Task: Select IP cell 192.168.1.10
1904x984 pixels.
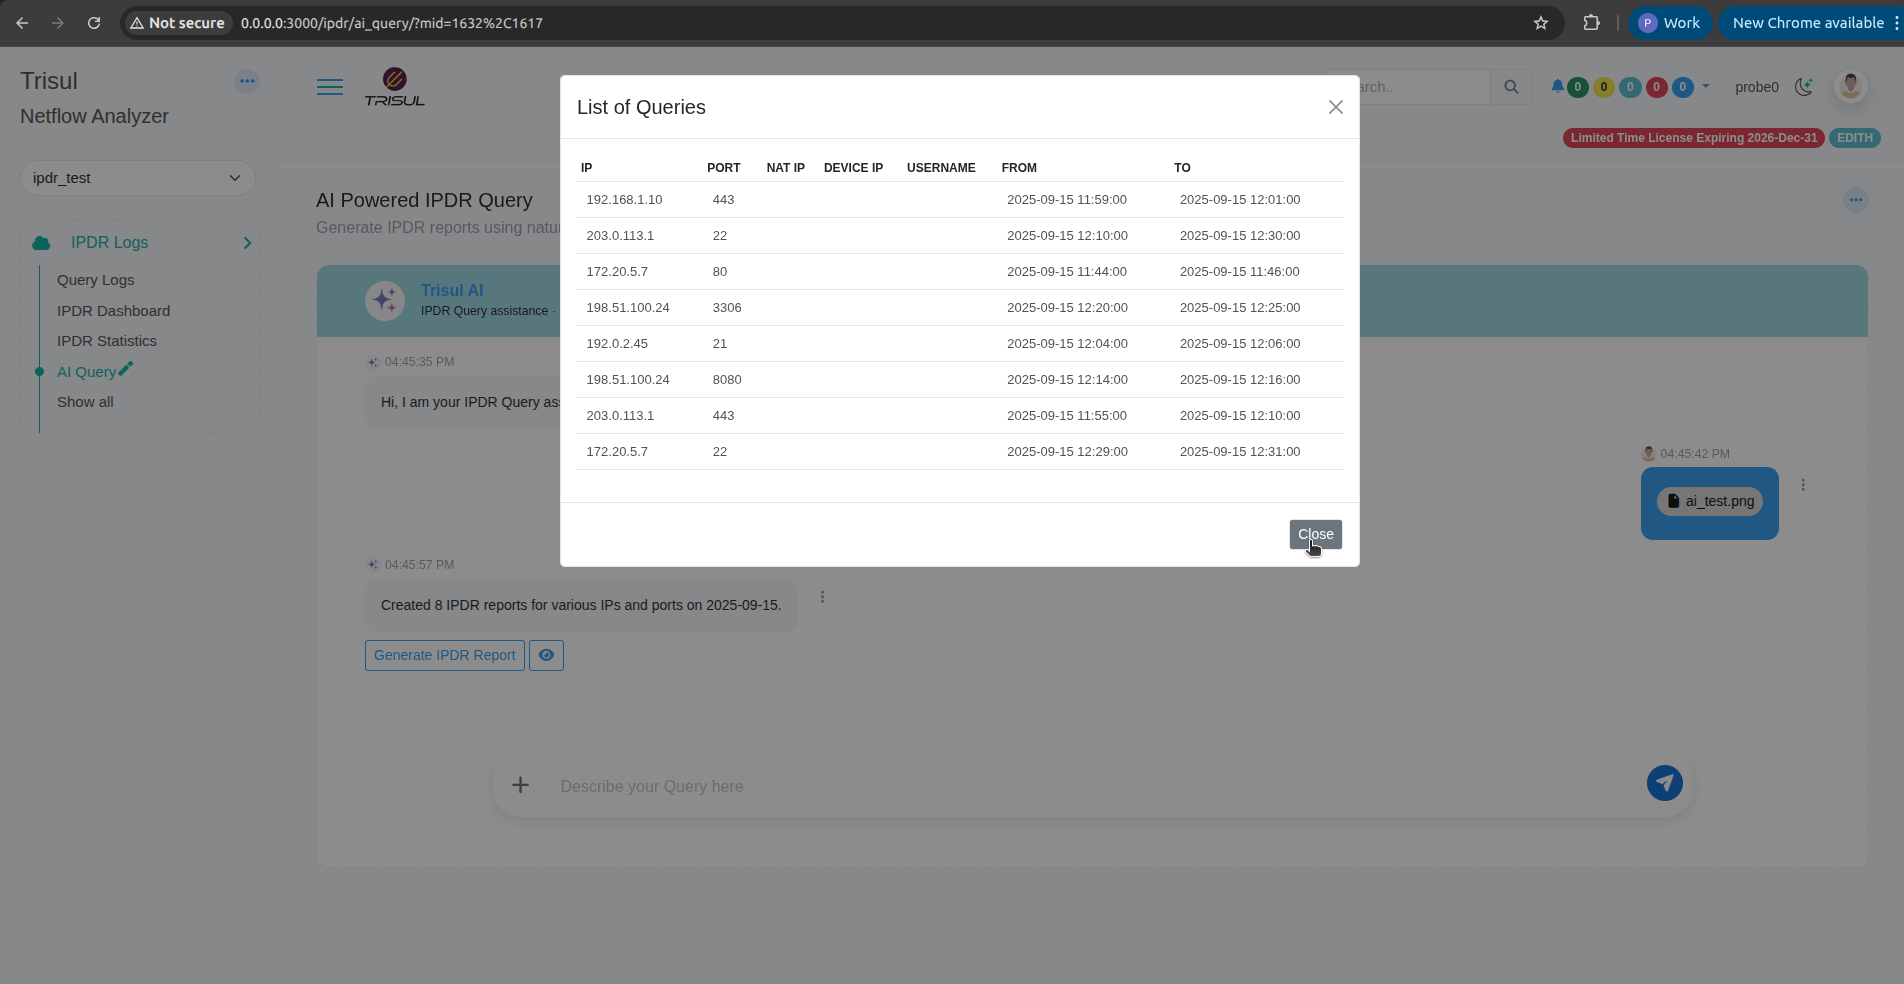Action: [624, 200]
